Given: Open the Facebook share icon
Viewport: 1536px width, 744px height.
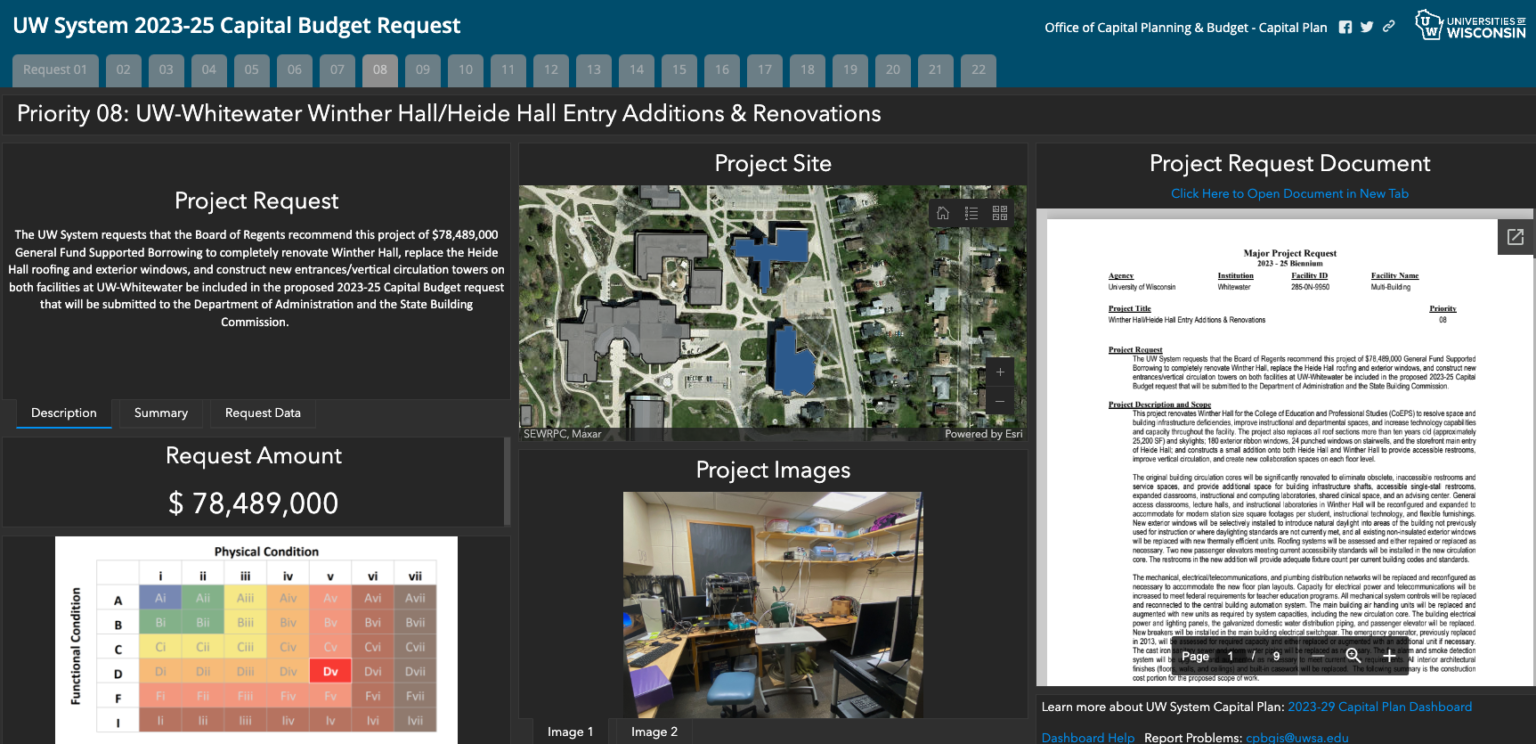Looking at the screenshot, I should [1345, 27].
